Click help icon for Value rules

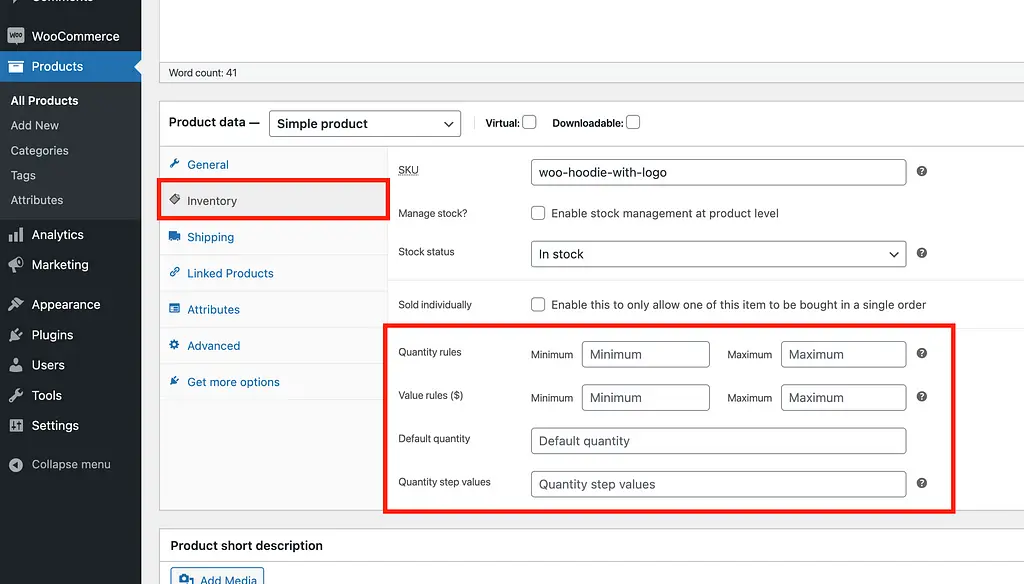coord(921,397)
